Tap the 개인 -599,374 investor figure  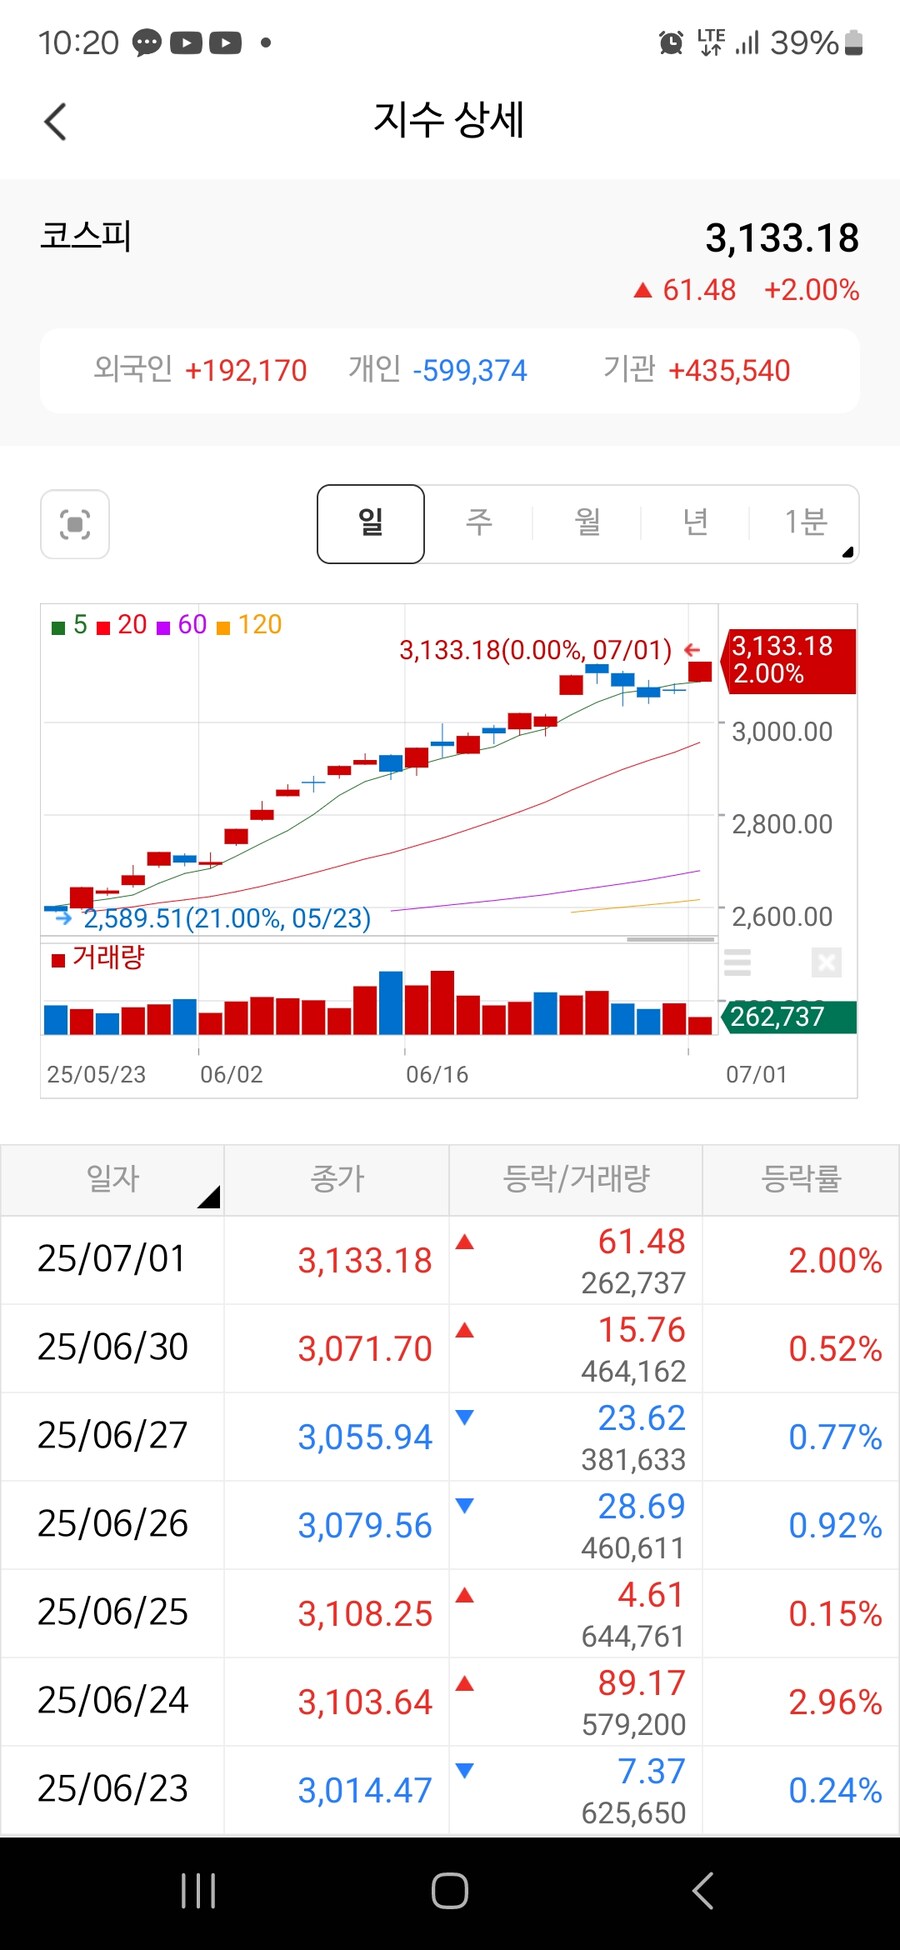437,370
